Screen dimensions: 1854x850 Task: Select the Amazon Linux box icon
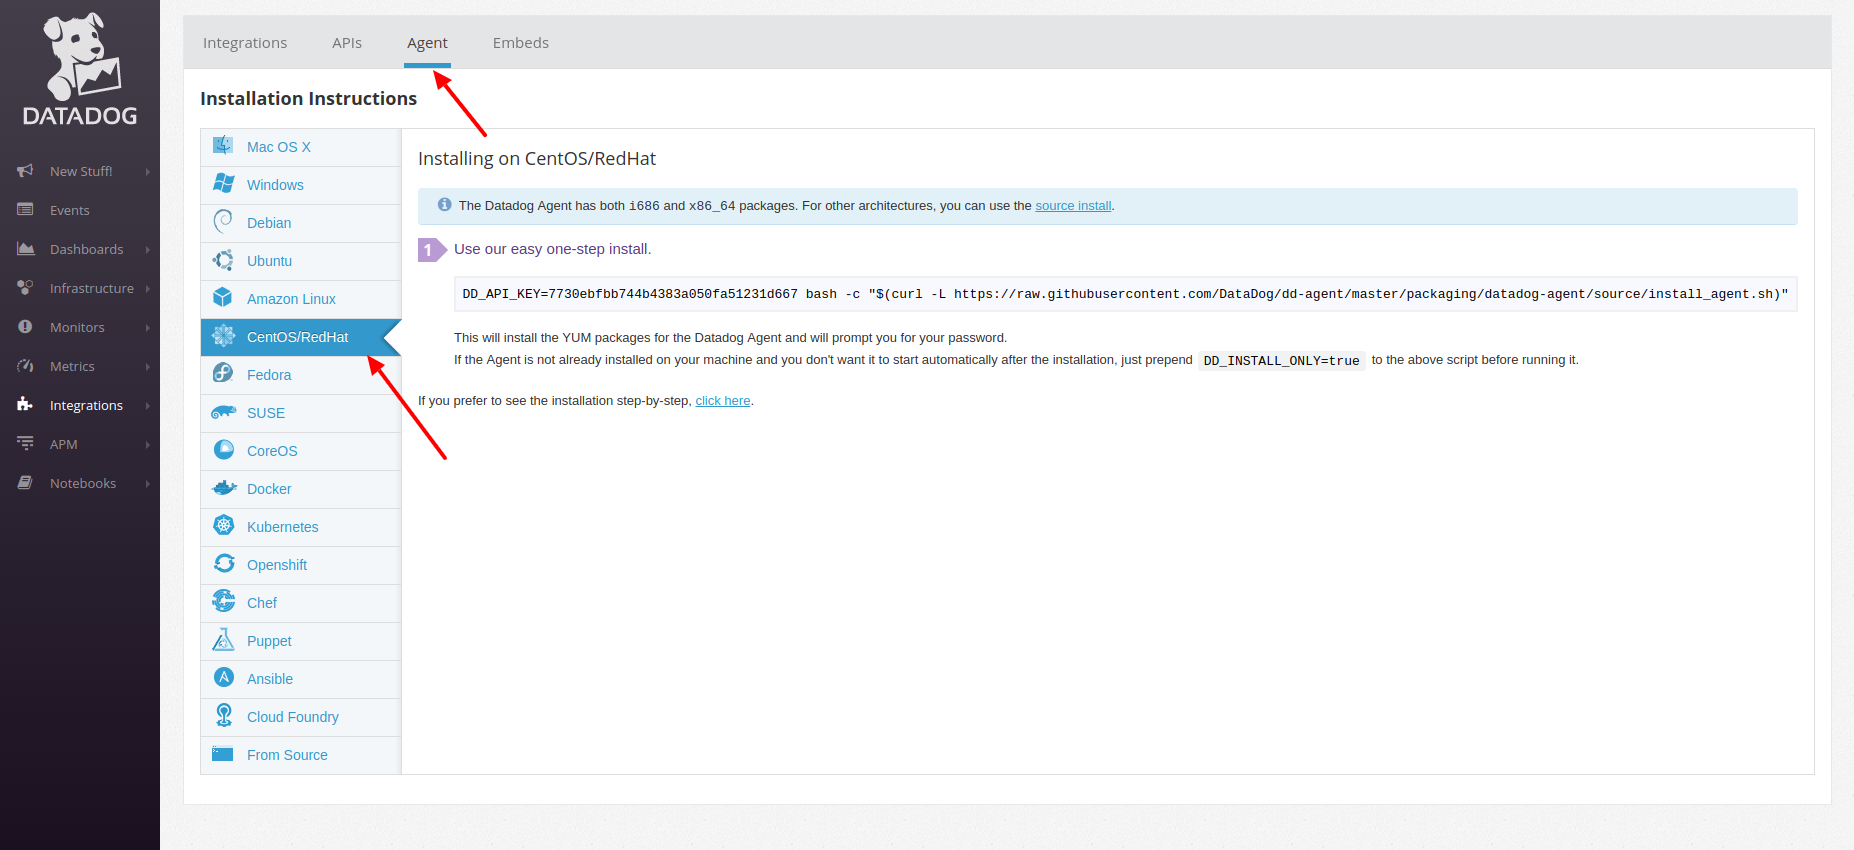pyautogui.click(x=223, y=298)
